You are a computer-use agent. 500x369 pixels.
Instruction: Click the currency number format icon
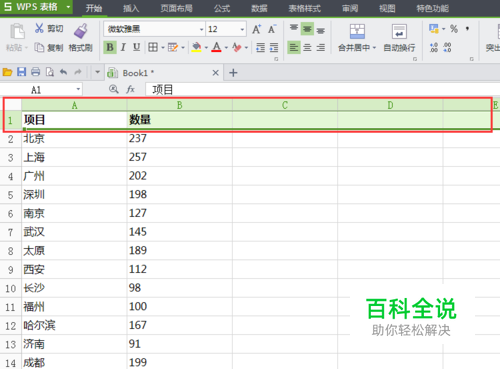434,29
